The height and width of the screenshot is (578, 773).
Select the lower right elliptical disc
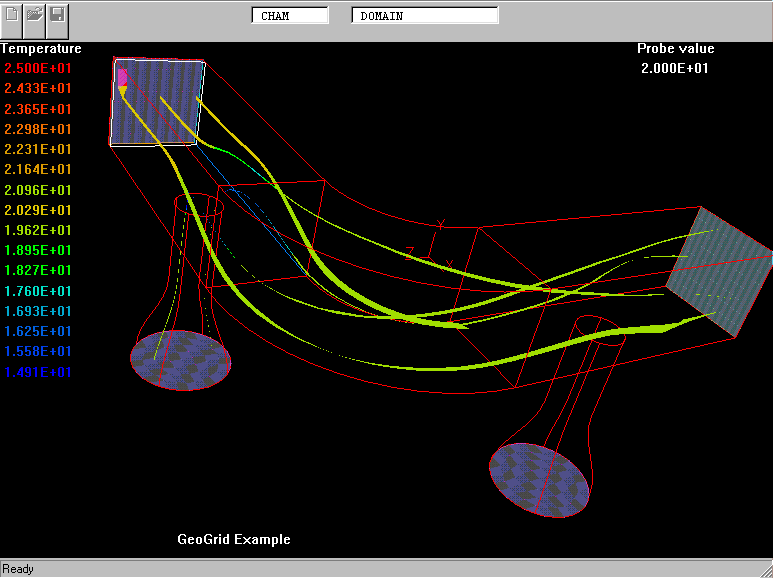pos(541,480)
